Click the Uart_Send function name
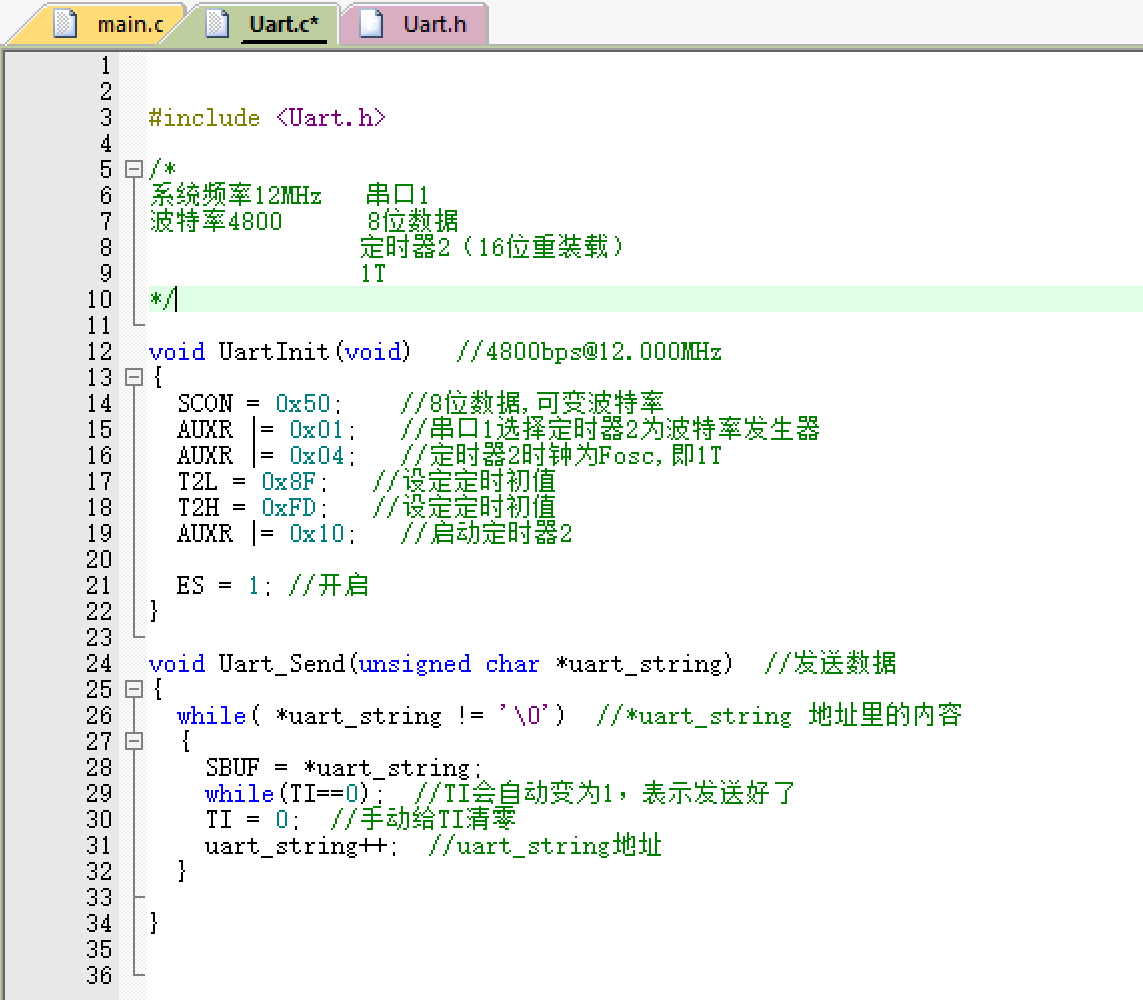 tap(281, 664)
